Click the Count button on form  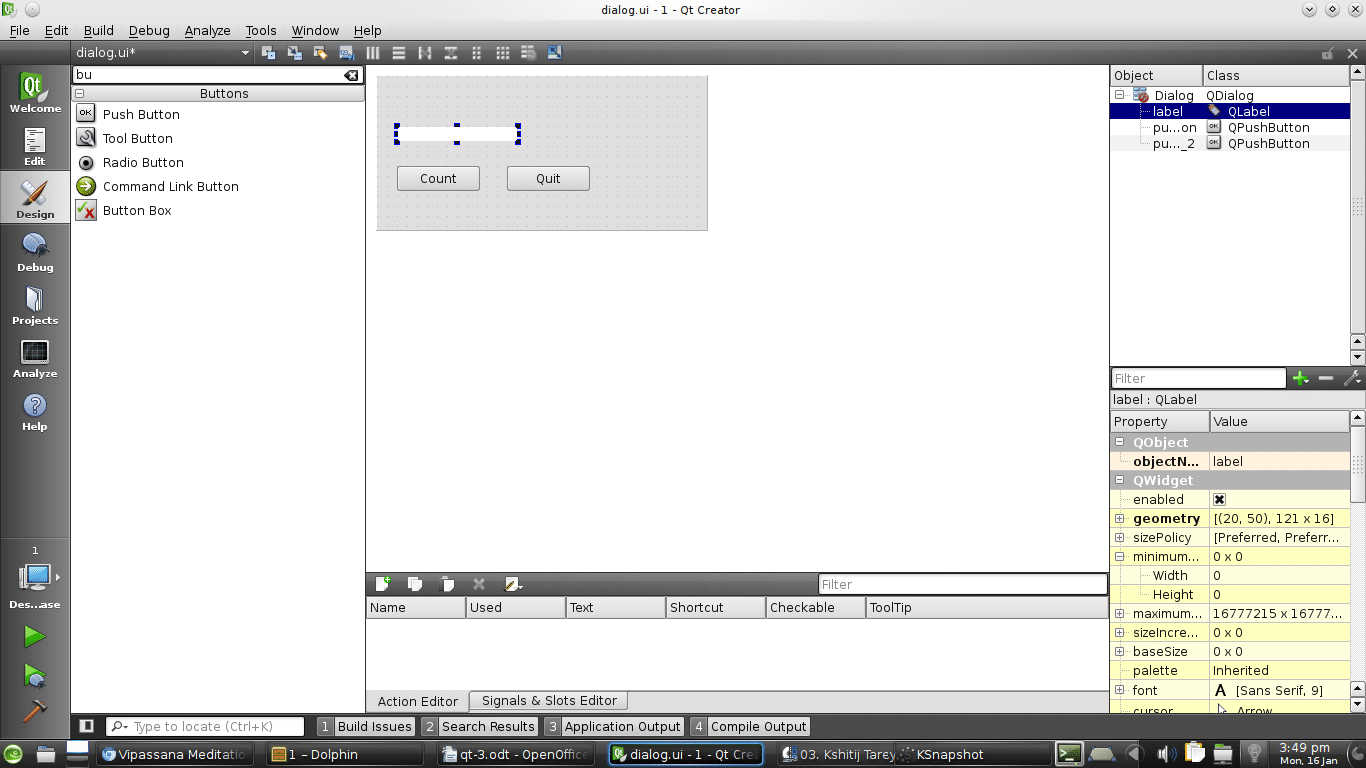click(x=438, y=178)
